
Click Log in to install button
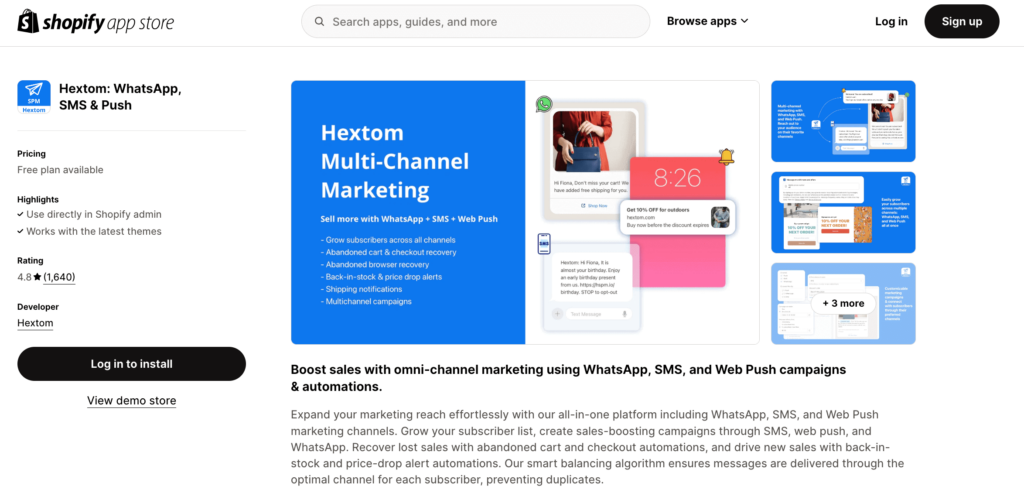click(x=131, y=364)
